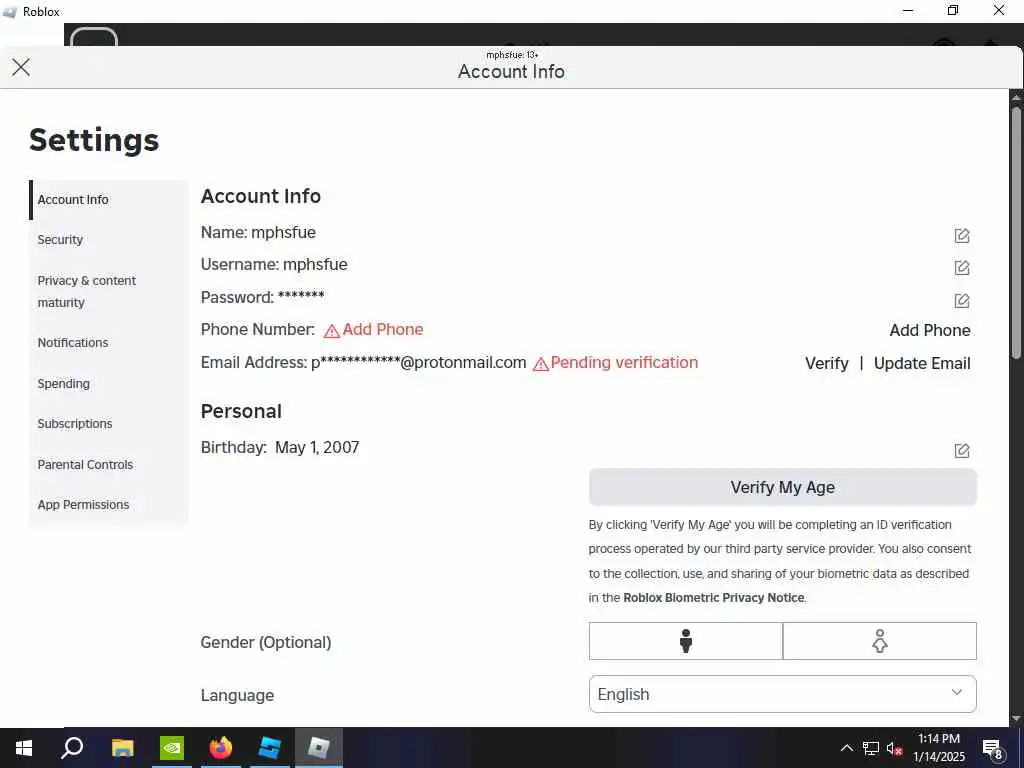The width and height of the screenshot is (1024, 768).
Task: Open the Spending settings tab
Action: 108,383
